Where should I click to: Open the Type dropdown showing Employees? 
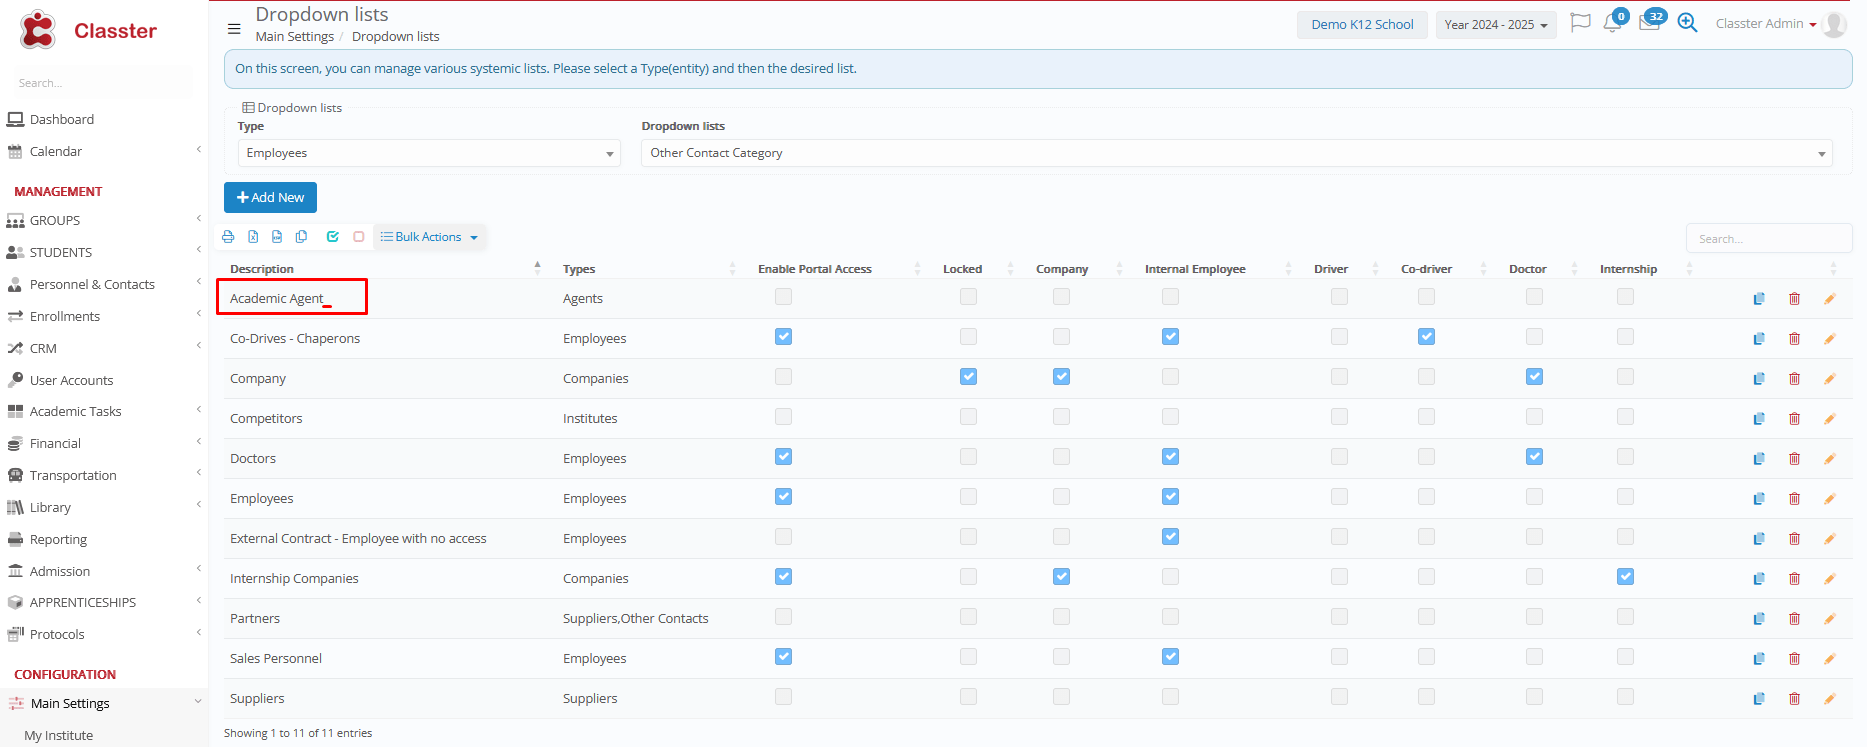(x=429, y=153)
